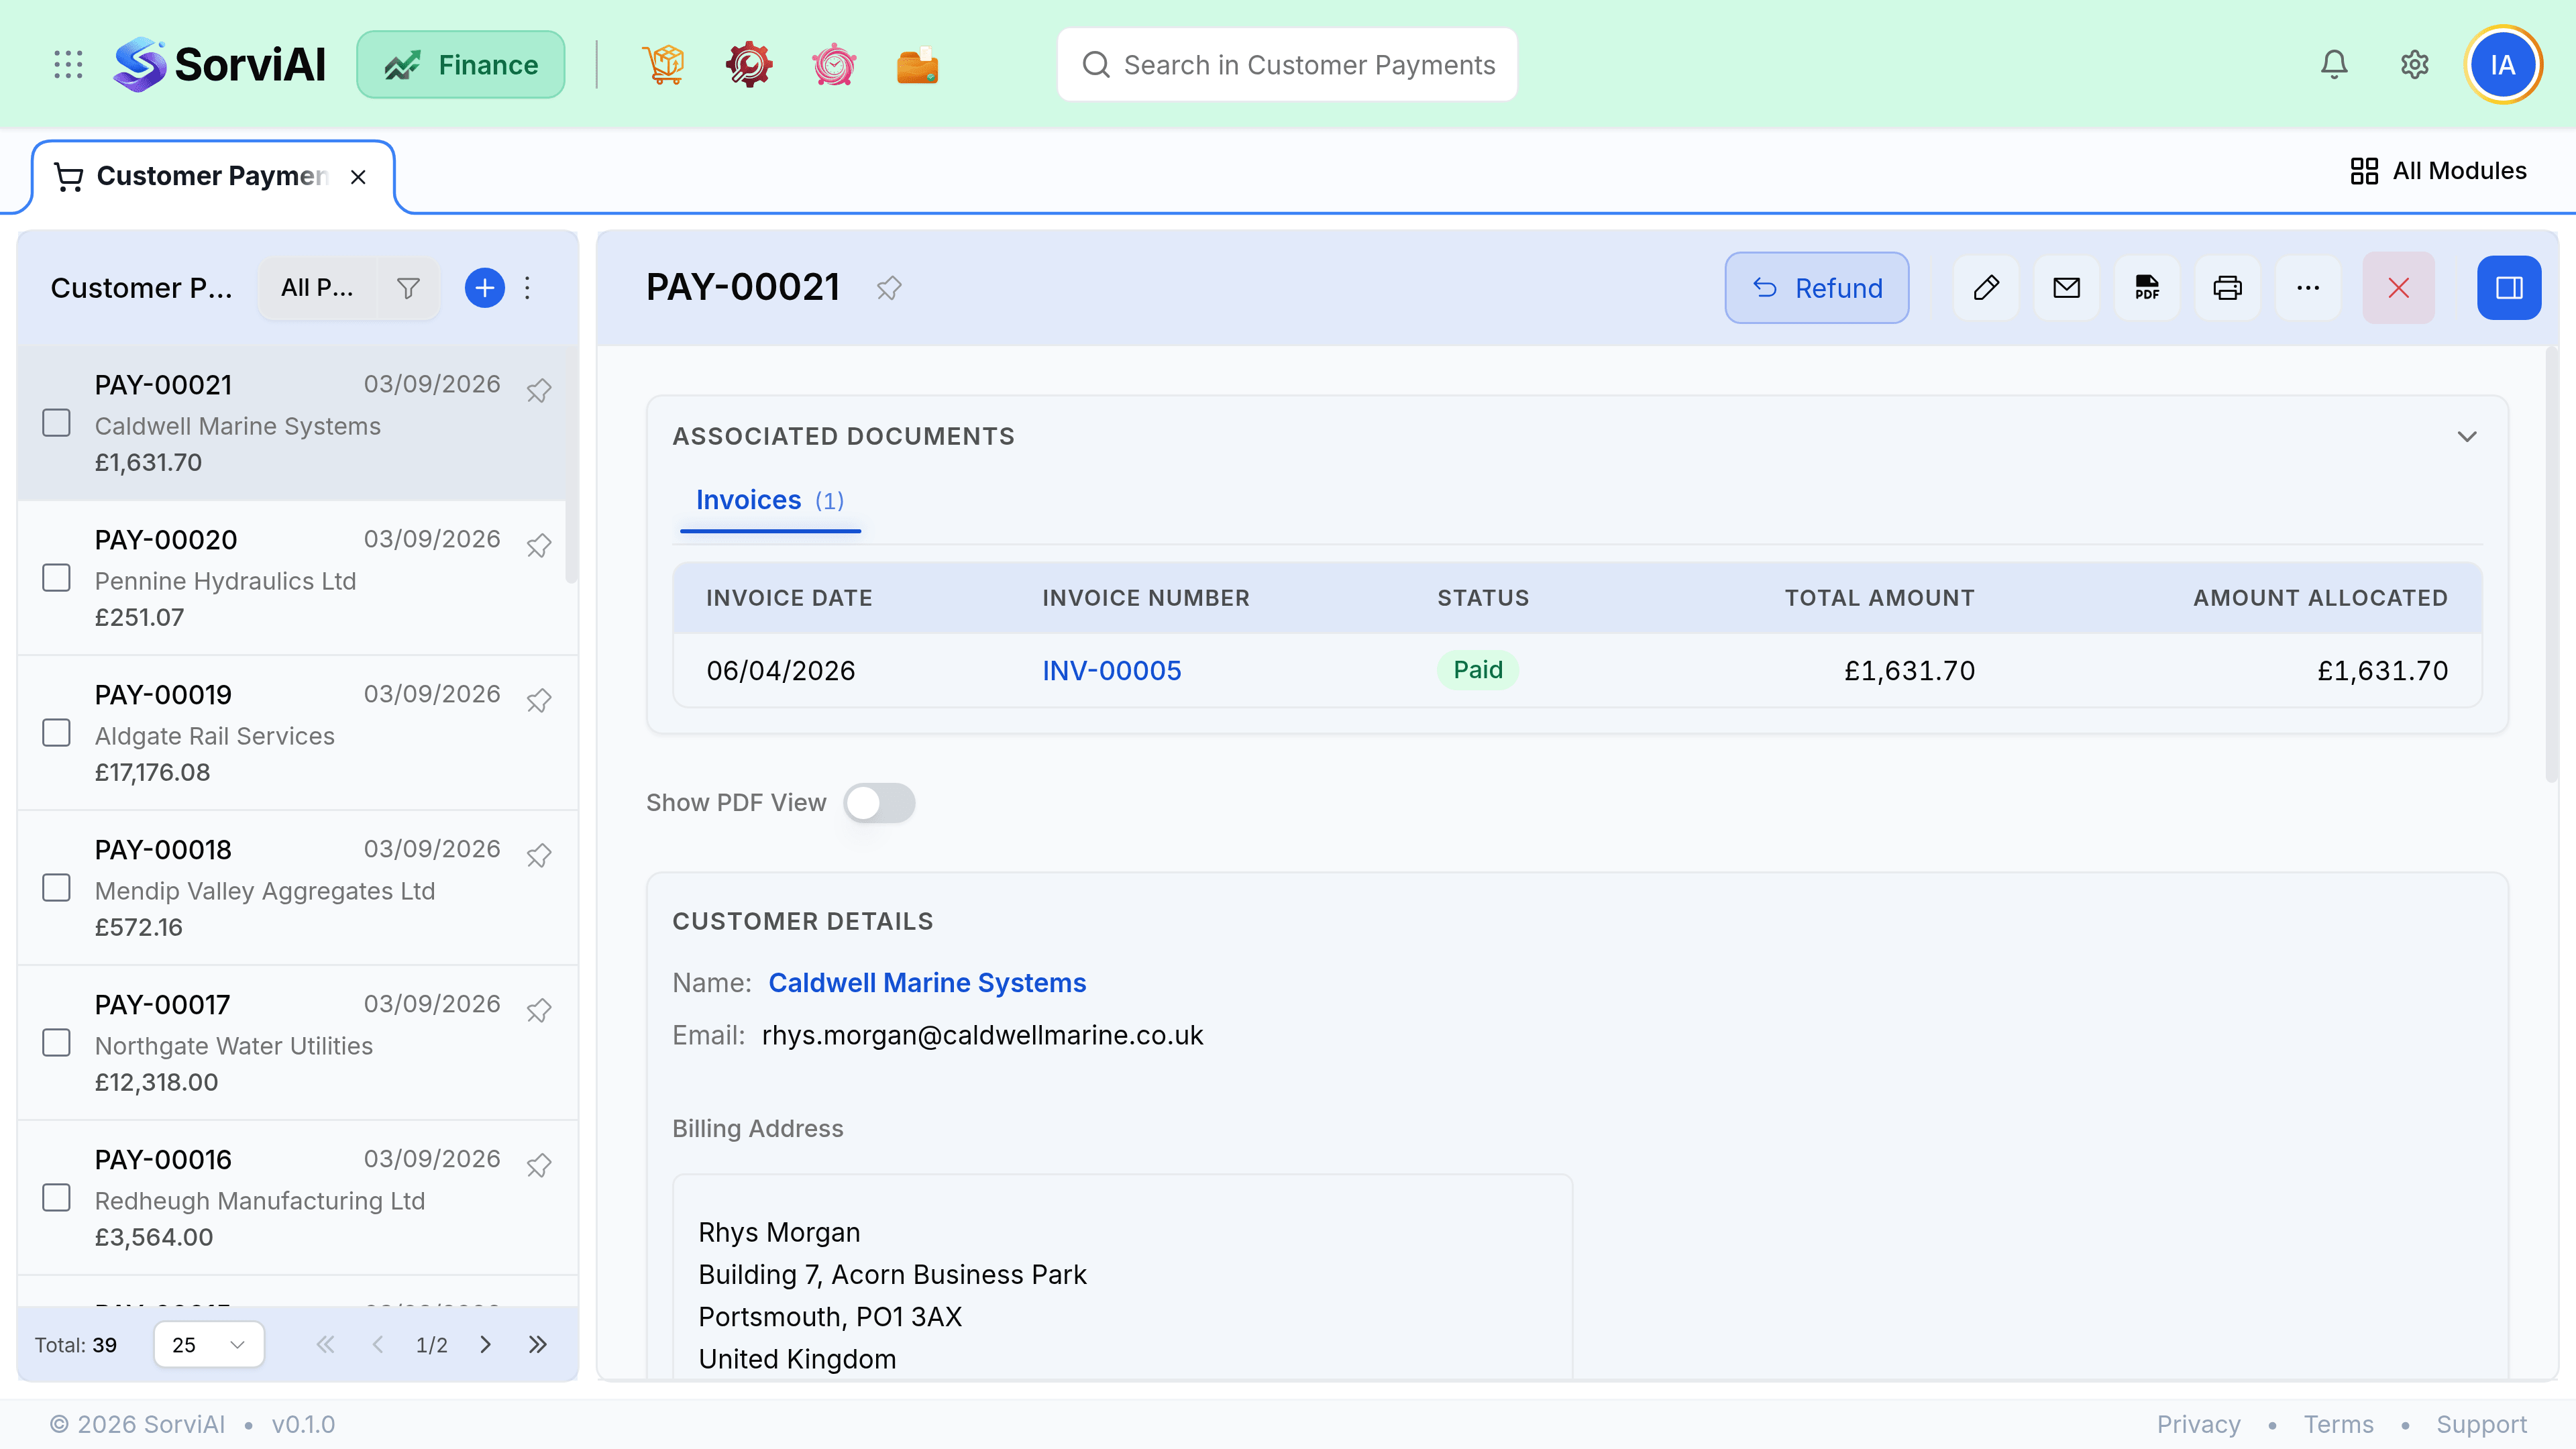Image resolution: width=2576 pixels, height=1449 pixels.
Task: Close the PAY-00021 detail panel
Action: pos(2398,288)
